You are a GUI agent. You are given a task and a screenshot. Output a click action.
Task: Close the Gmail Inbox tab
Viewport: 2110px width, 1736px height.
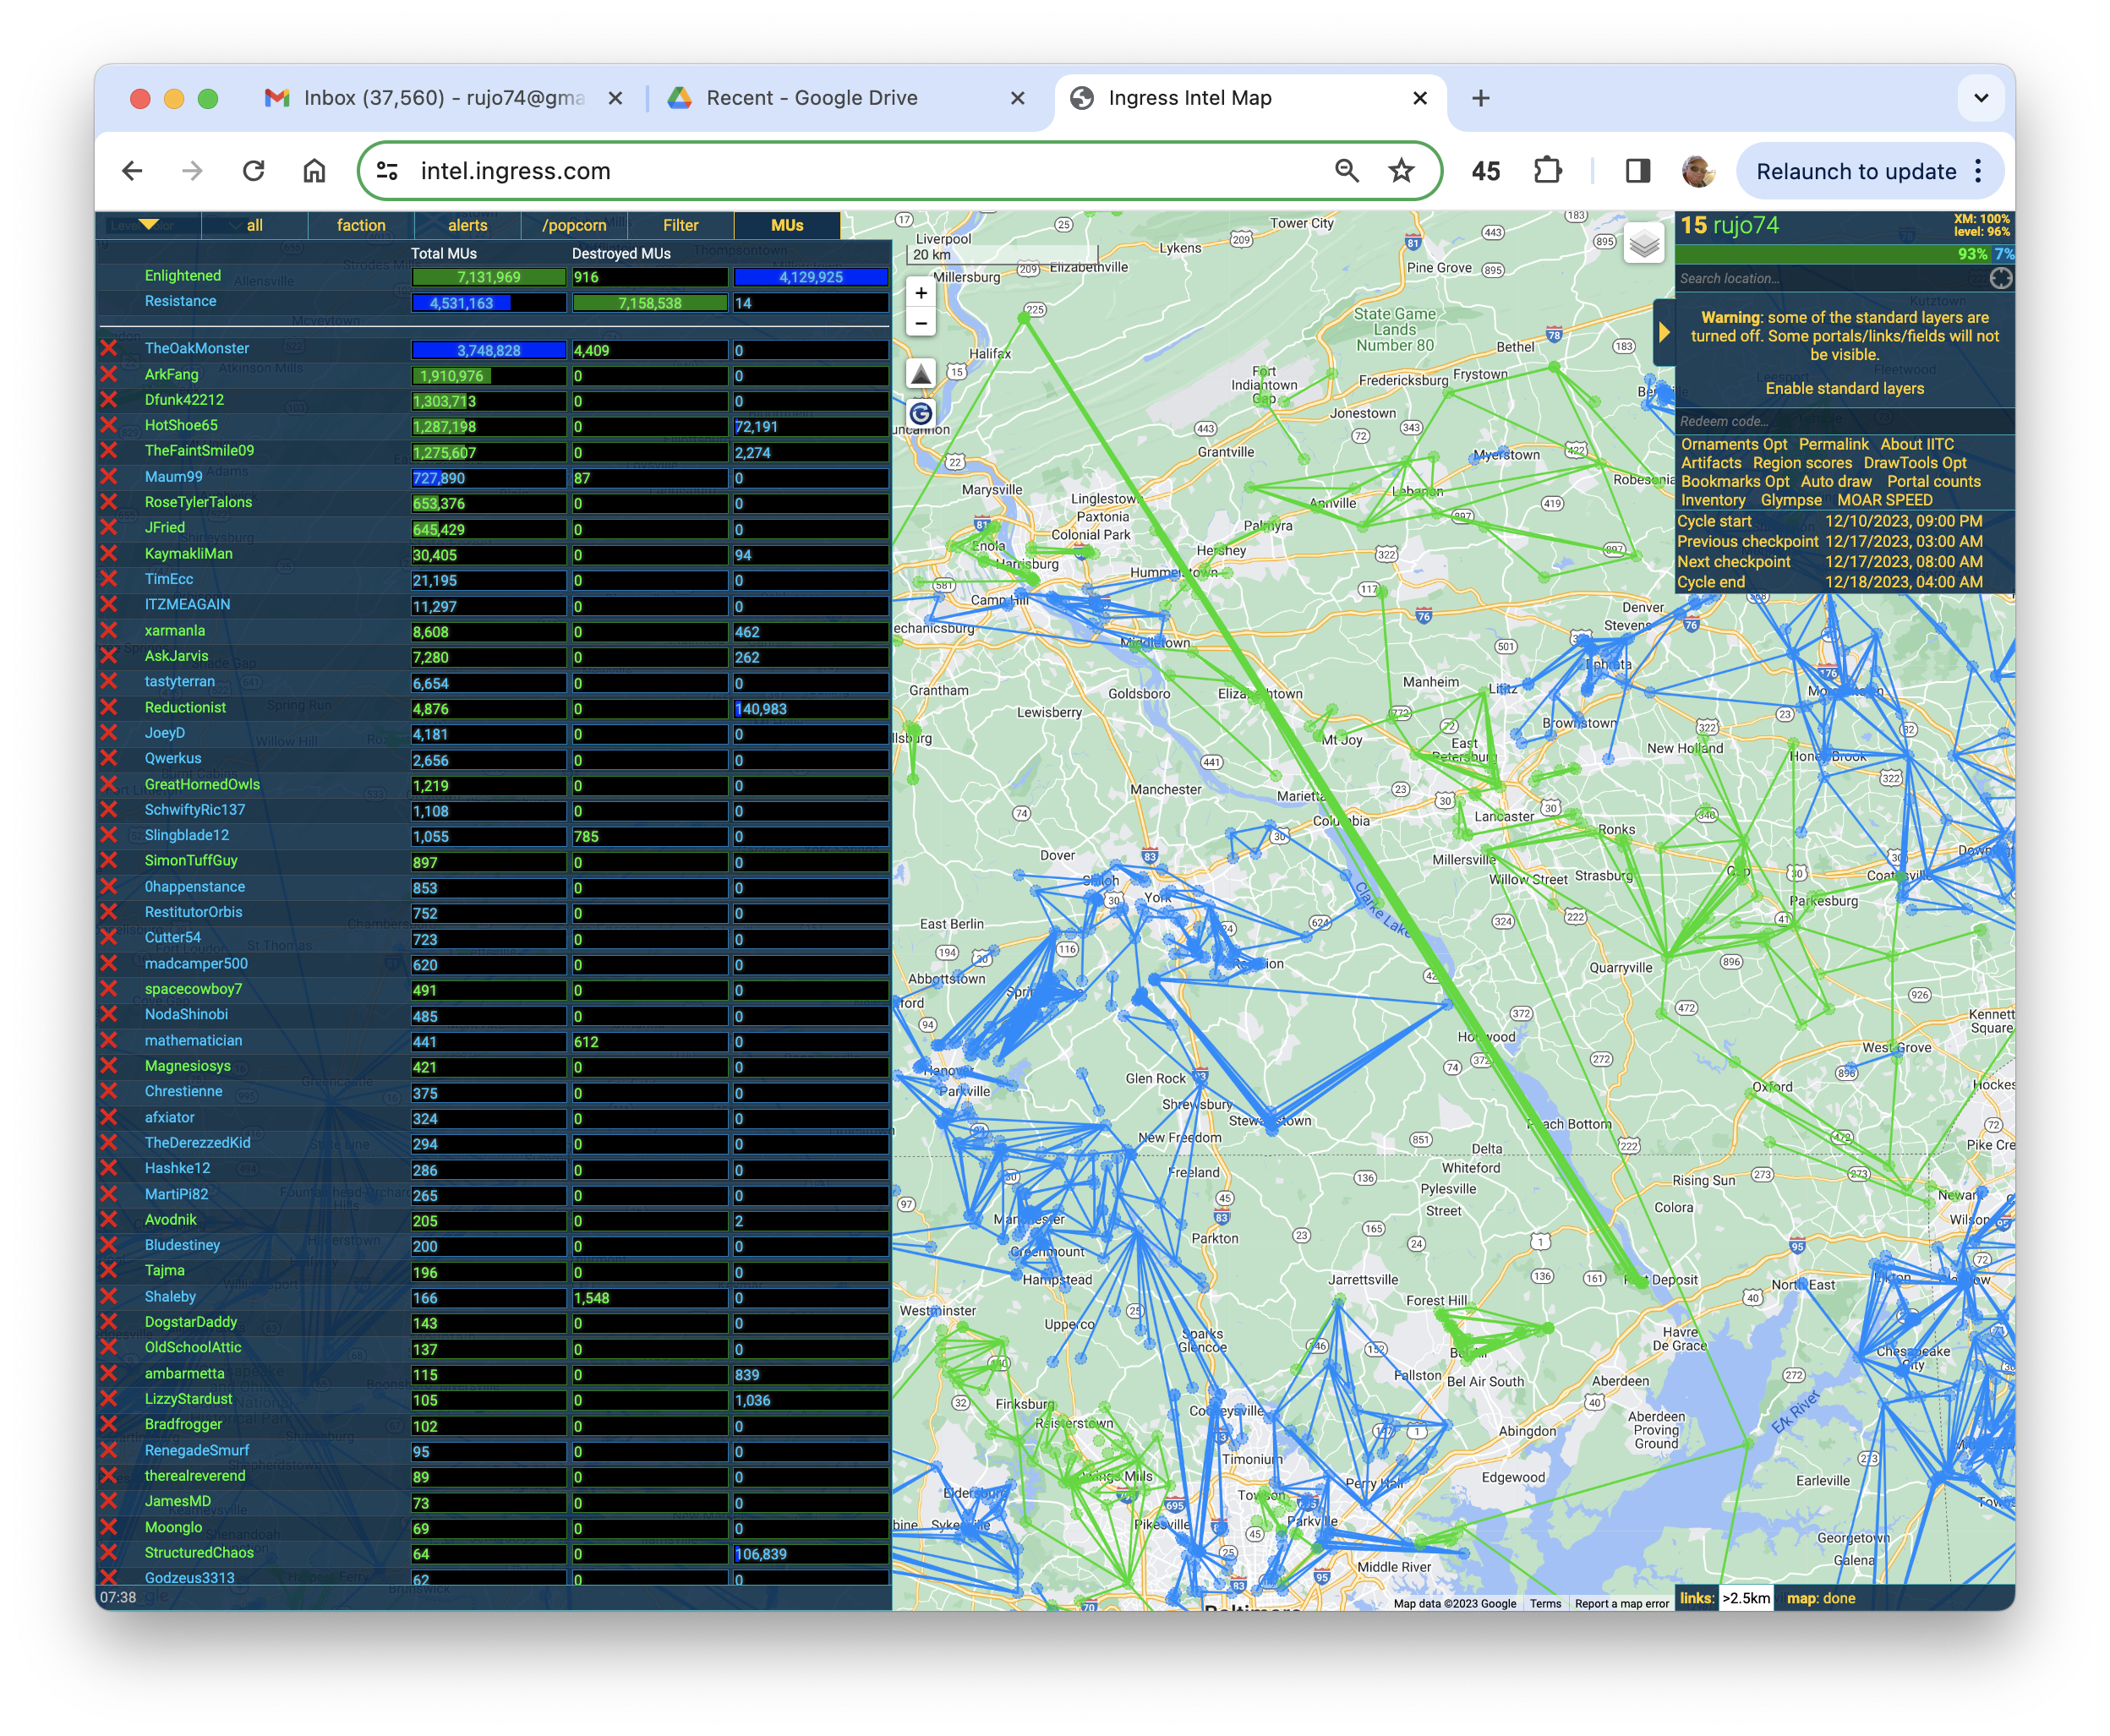[615, 98]
